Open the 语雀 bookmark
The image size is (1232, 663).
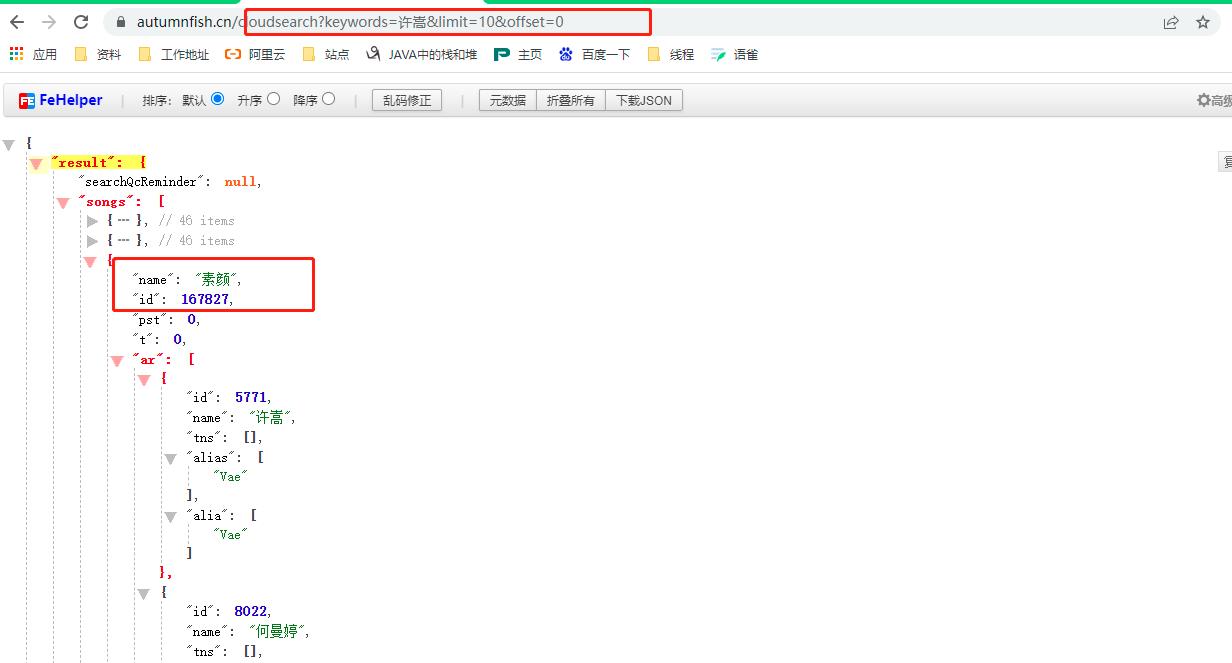[x=735, y=54]
